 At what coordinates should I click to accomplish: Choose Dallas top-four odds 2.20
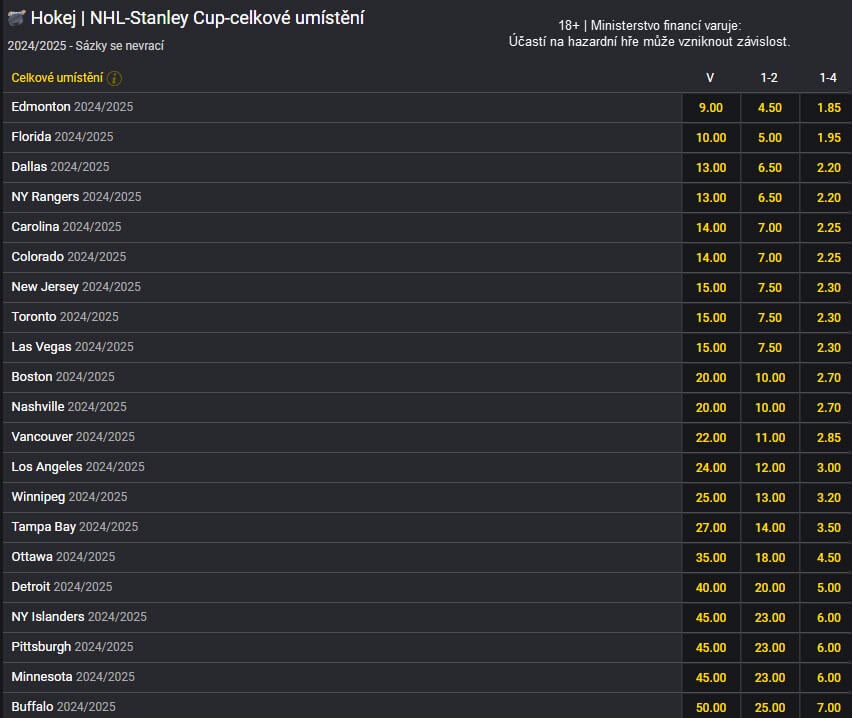click(827, 167)
